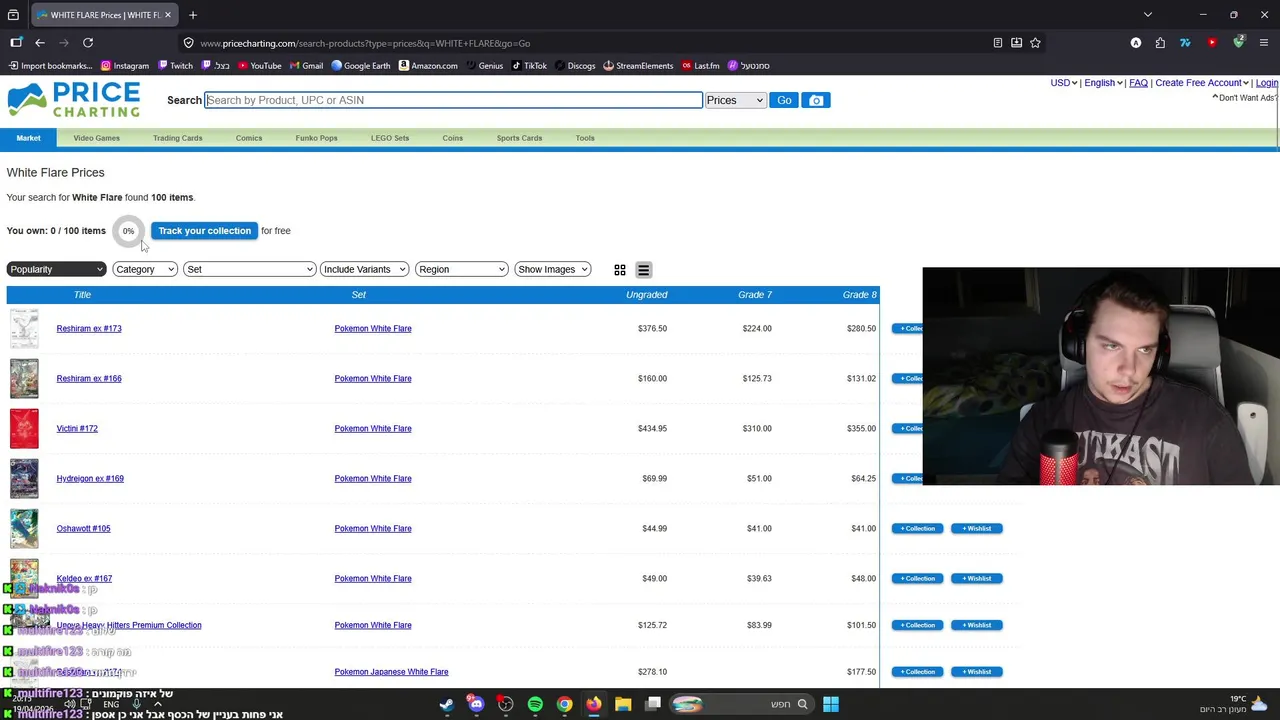The height and width of the screenshot is (720, 1280).
Task: Open Category filter dropdown
Action: click(x=145, y=269)
